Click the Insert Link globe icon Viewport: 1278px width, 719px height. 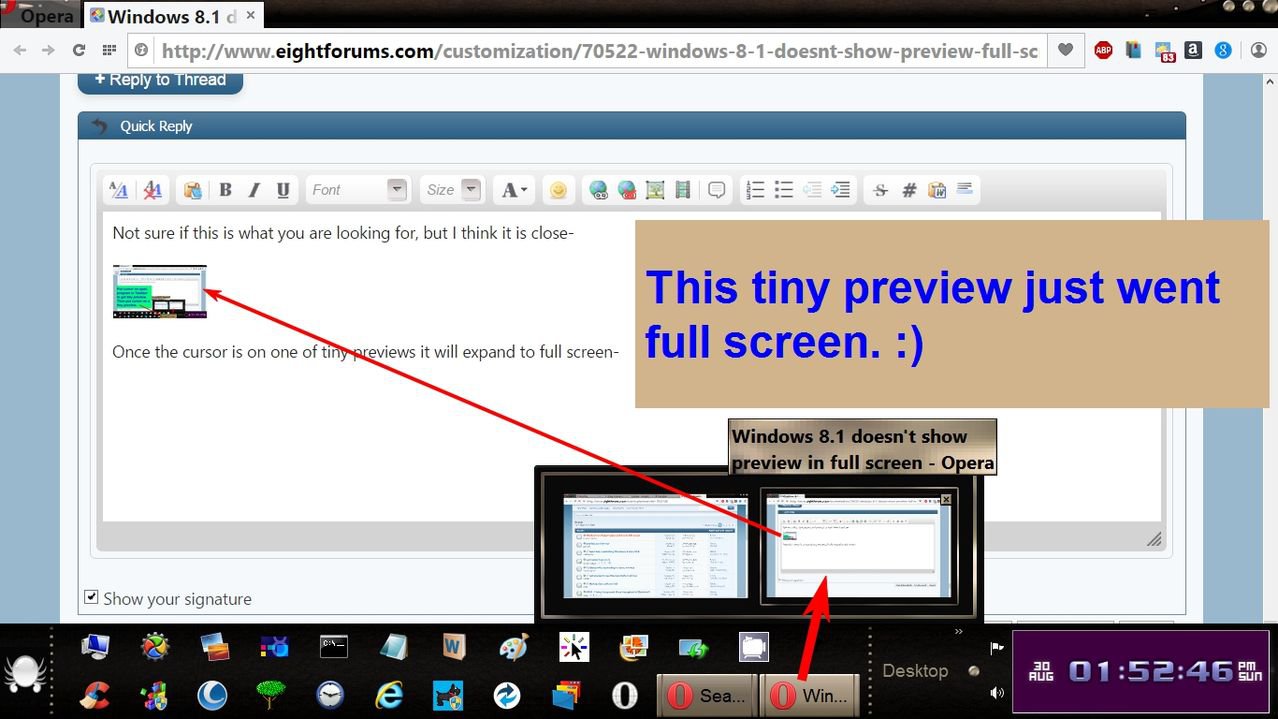(x=598, y=190)
